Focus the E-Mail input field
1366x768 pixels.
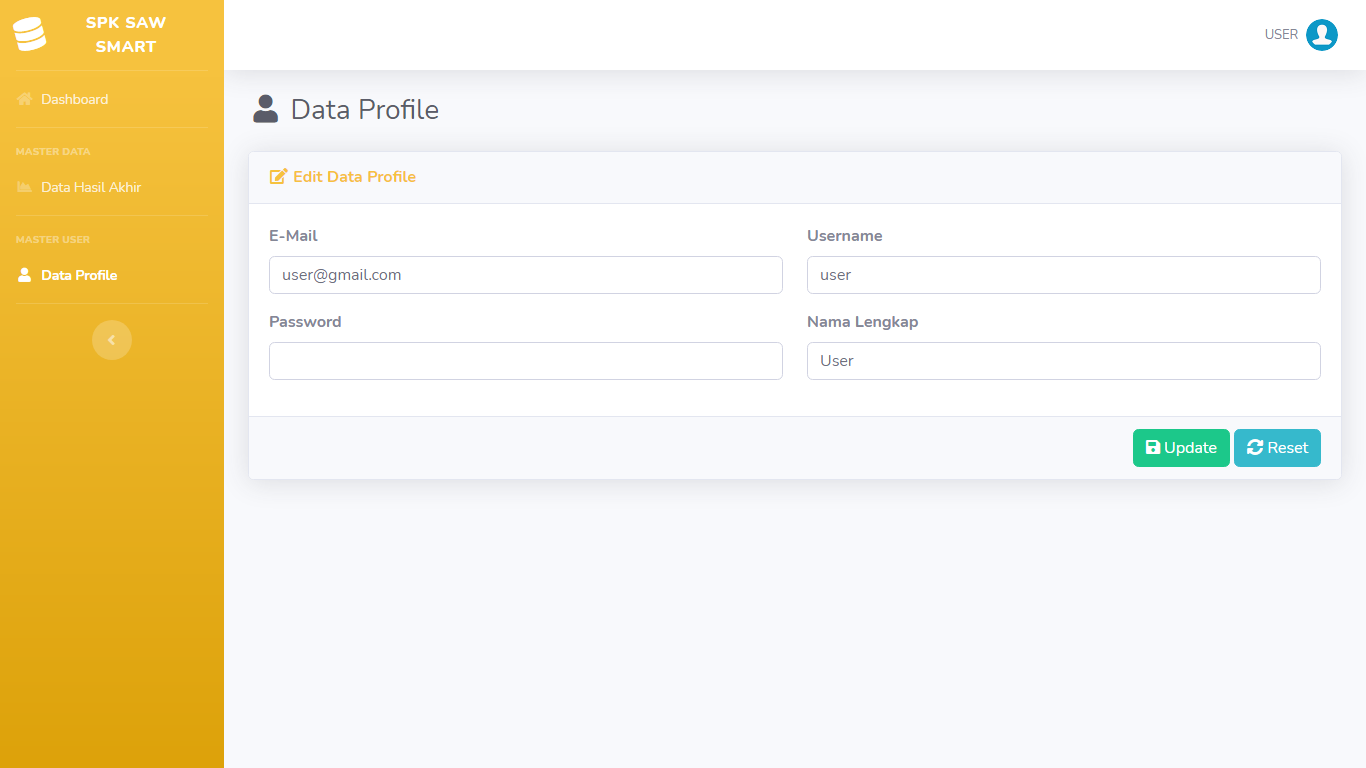pyautogui.click(x=526, y=275)
